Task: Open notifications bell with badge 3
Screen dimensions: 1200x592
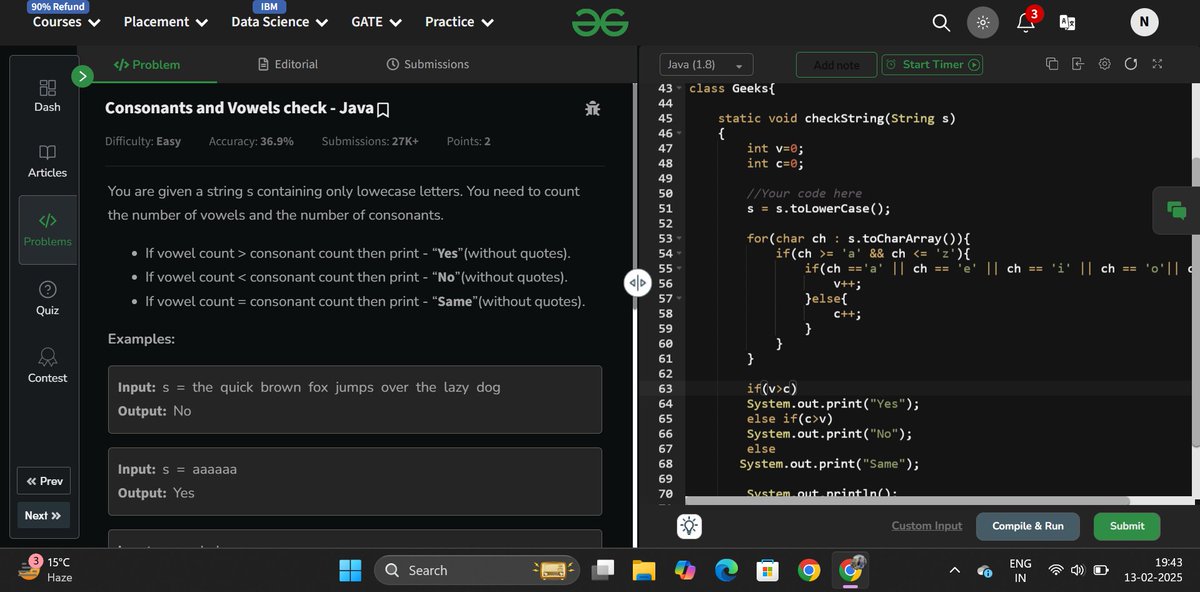Action: point(1026,21)
